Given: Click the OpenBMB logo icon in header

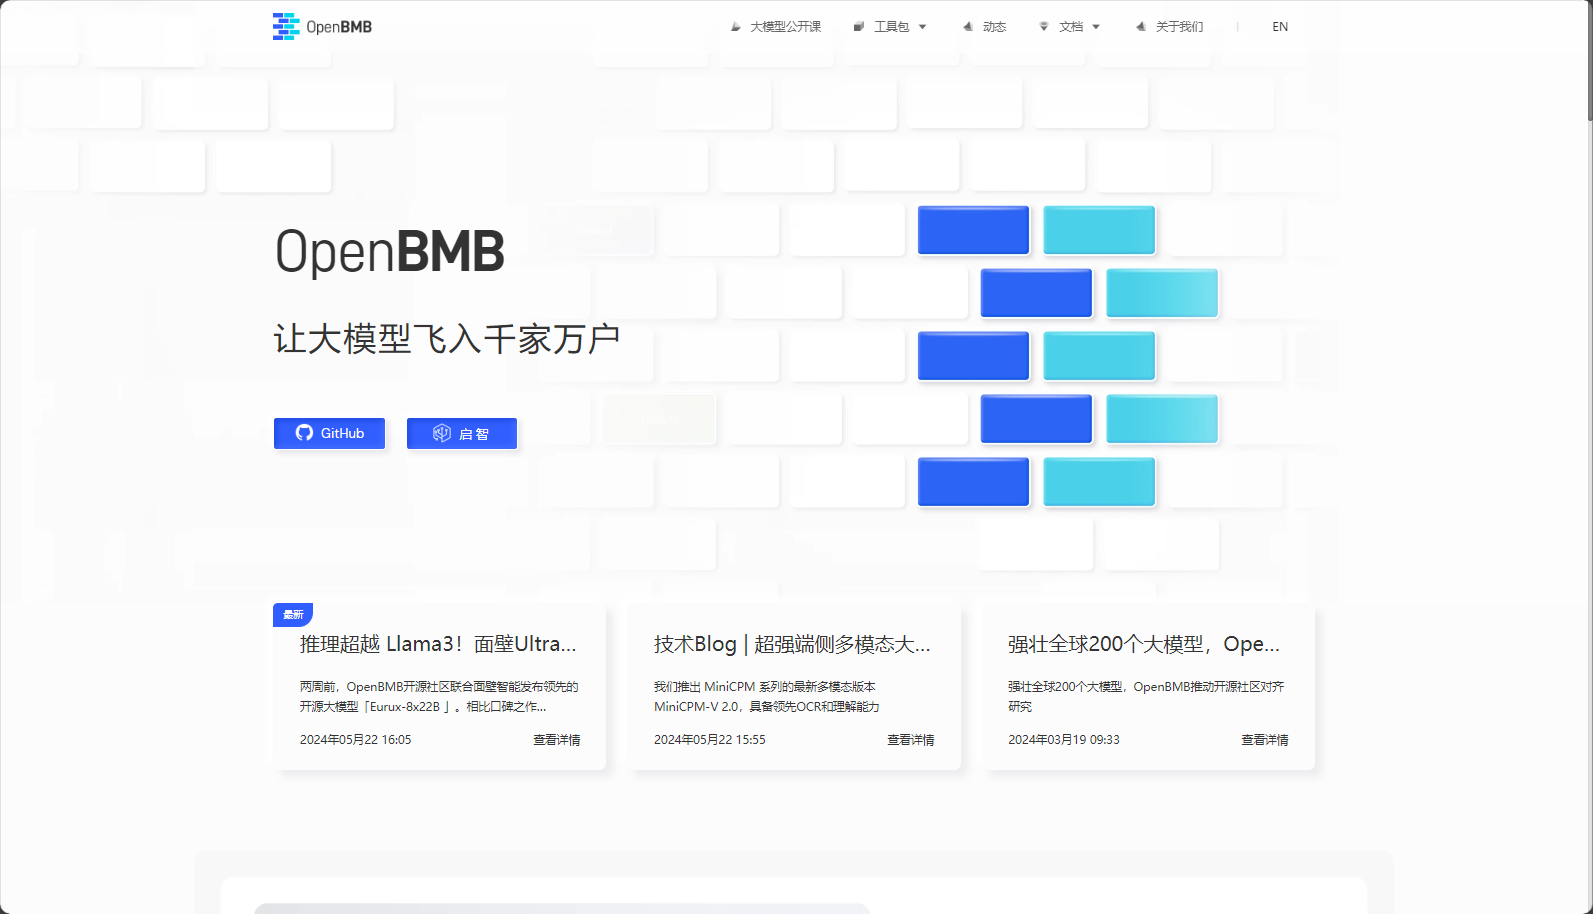Looking at the screenshot, I should 286,26.
